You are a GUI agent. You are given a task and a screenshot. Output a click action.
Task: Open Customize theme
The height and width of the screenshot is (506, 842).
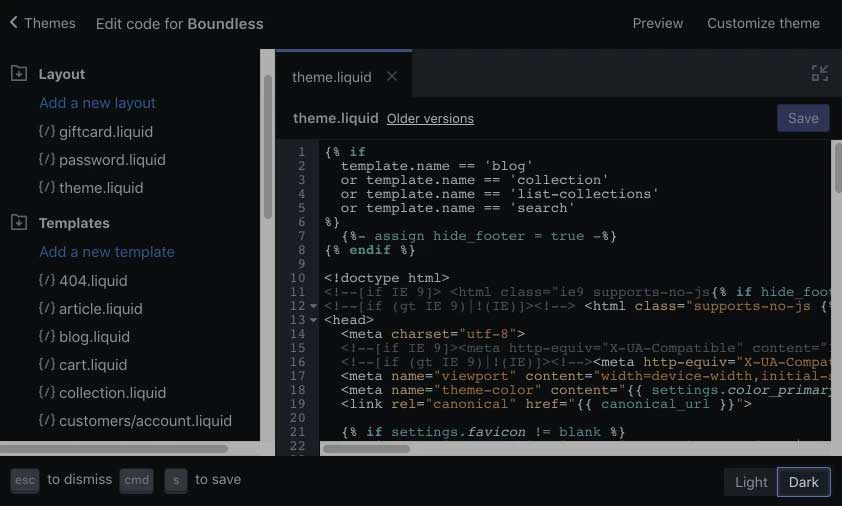(763, 23)
